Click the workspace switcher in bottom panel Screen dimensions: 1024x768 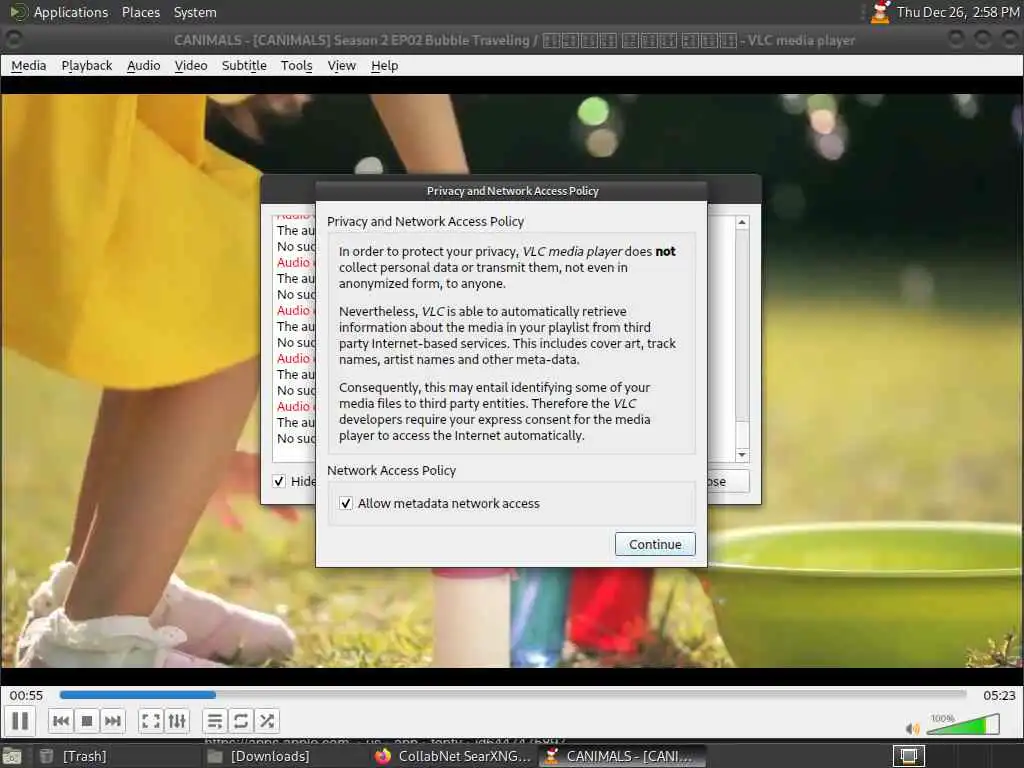(x=908, y=756)
